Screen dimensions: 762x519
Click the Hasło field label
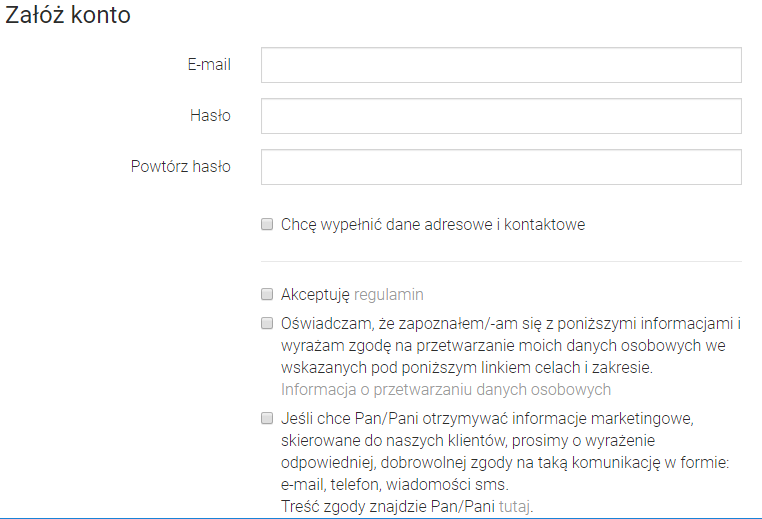(210, 116)
